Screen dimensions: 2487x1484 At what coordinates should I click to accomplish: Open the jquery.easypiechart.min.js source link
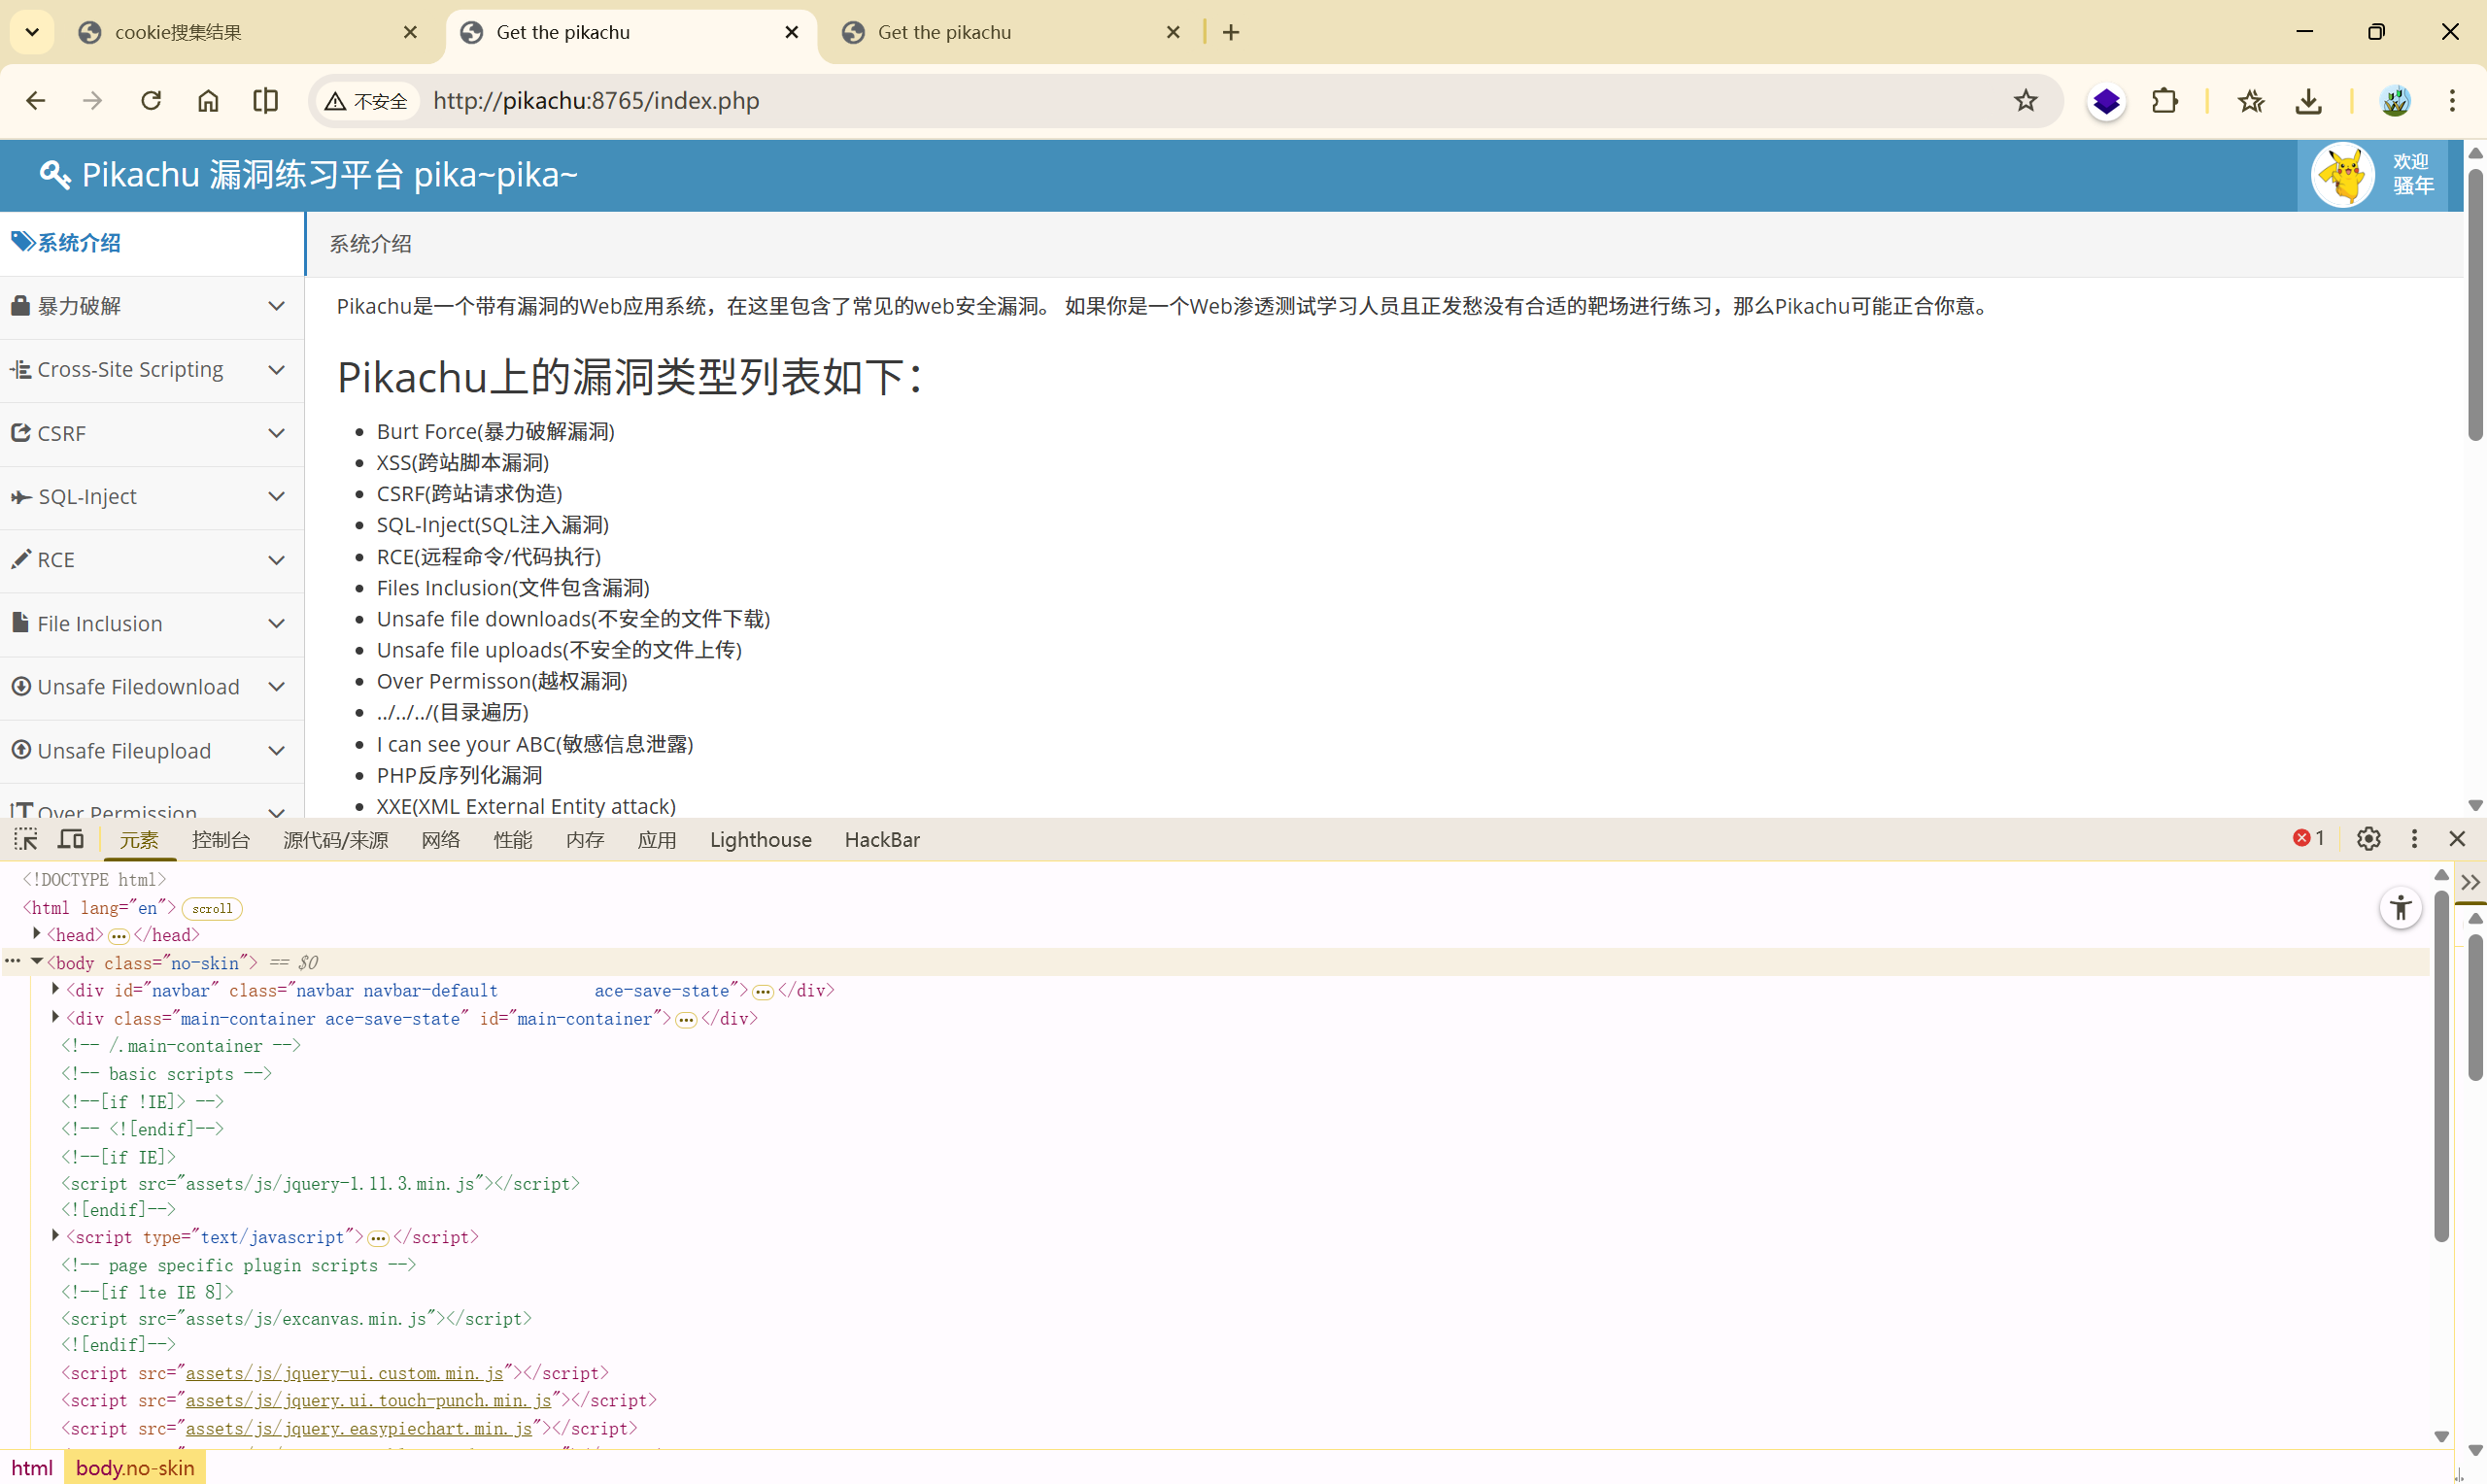tap(358, 1428)
